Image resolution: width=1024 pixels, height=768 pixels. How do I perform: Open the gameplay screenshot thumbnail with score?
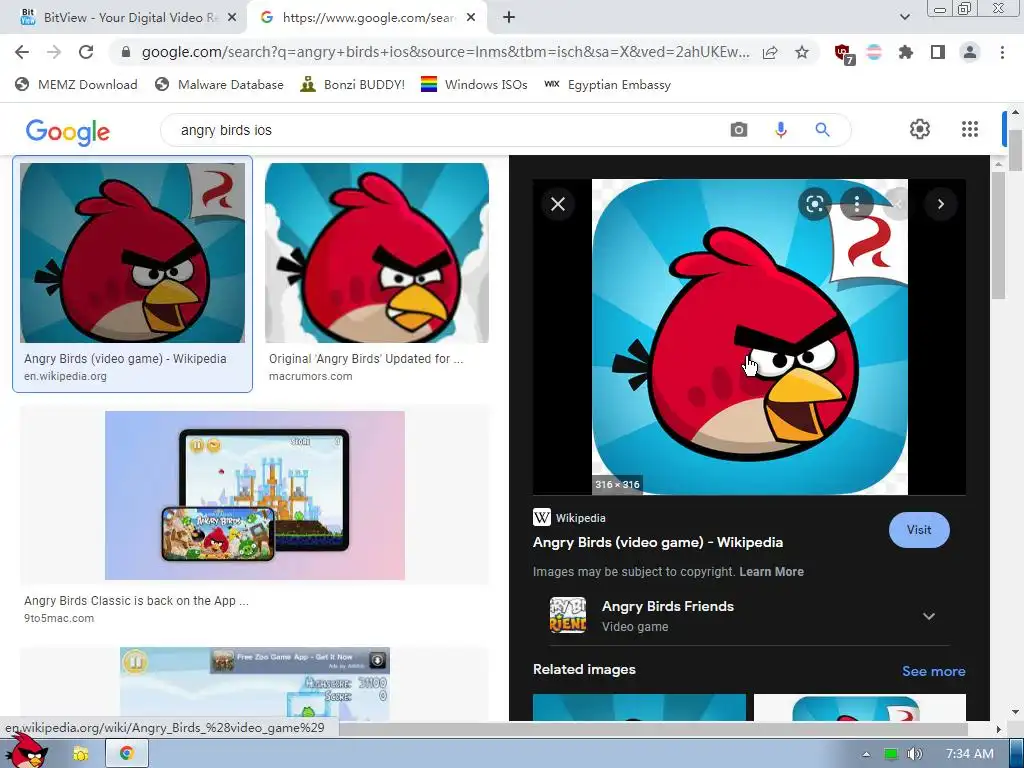[255, 684]
